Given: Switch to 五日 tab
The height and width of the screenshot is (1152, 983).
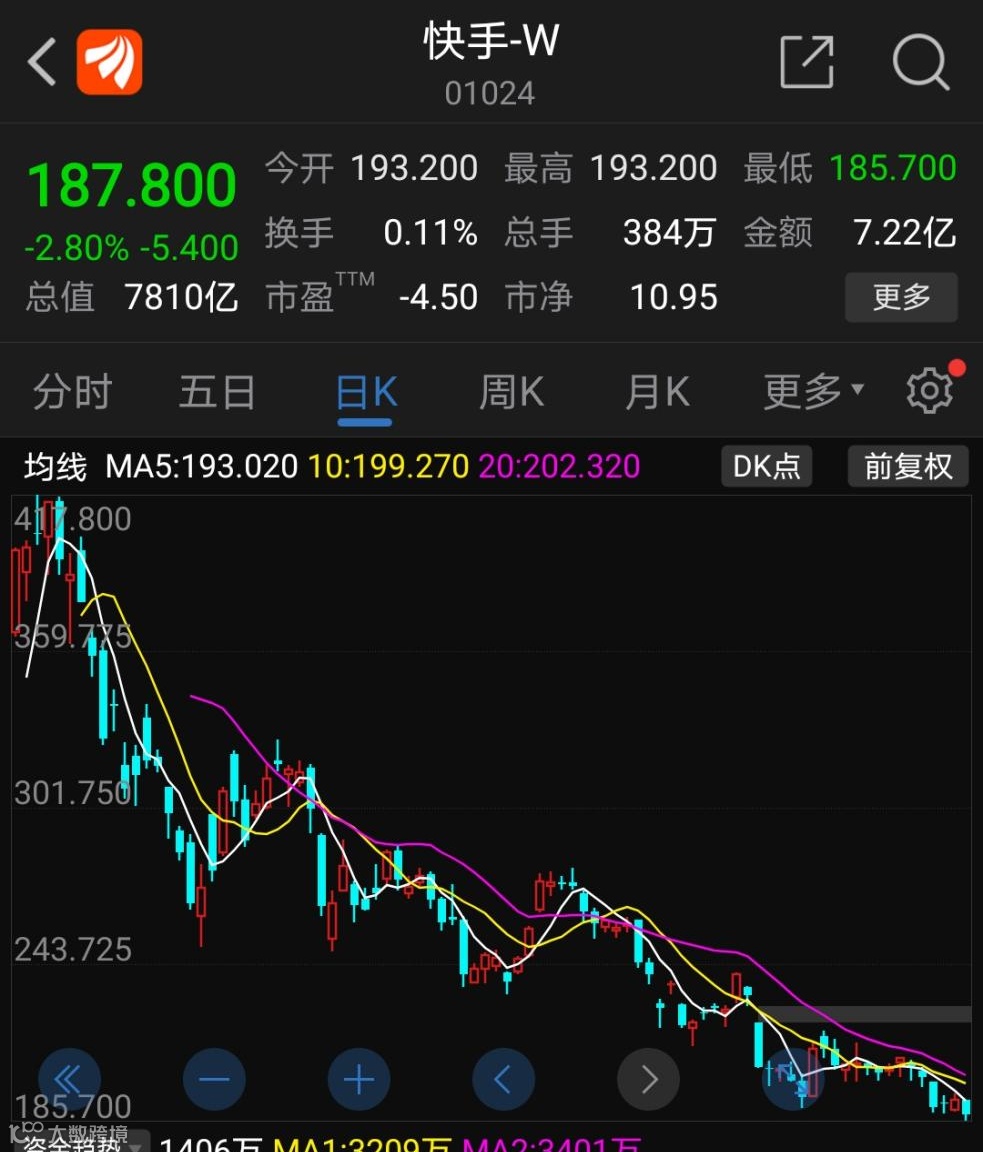Looking at the screenshot, I should coord(217,391).
